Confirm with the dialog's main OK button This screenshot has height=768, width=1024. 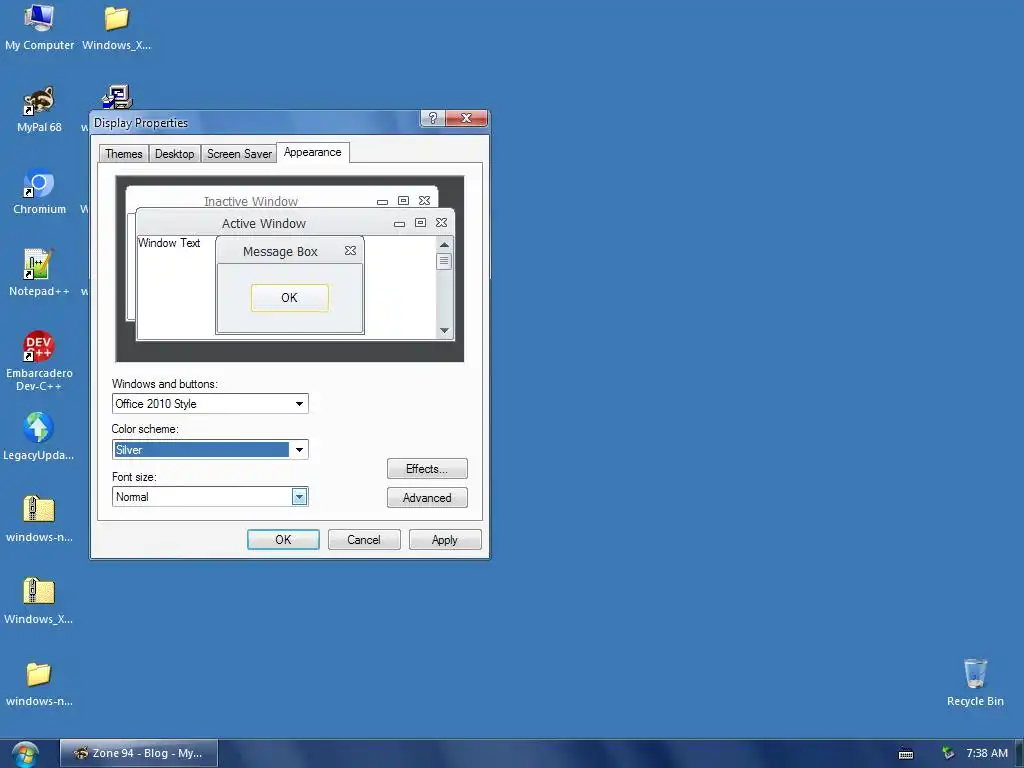coord(283,539)
